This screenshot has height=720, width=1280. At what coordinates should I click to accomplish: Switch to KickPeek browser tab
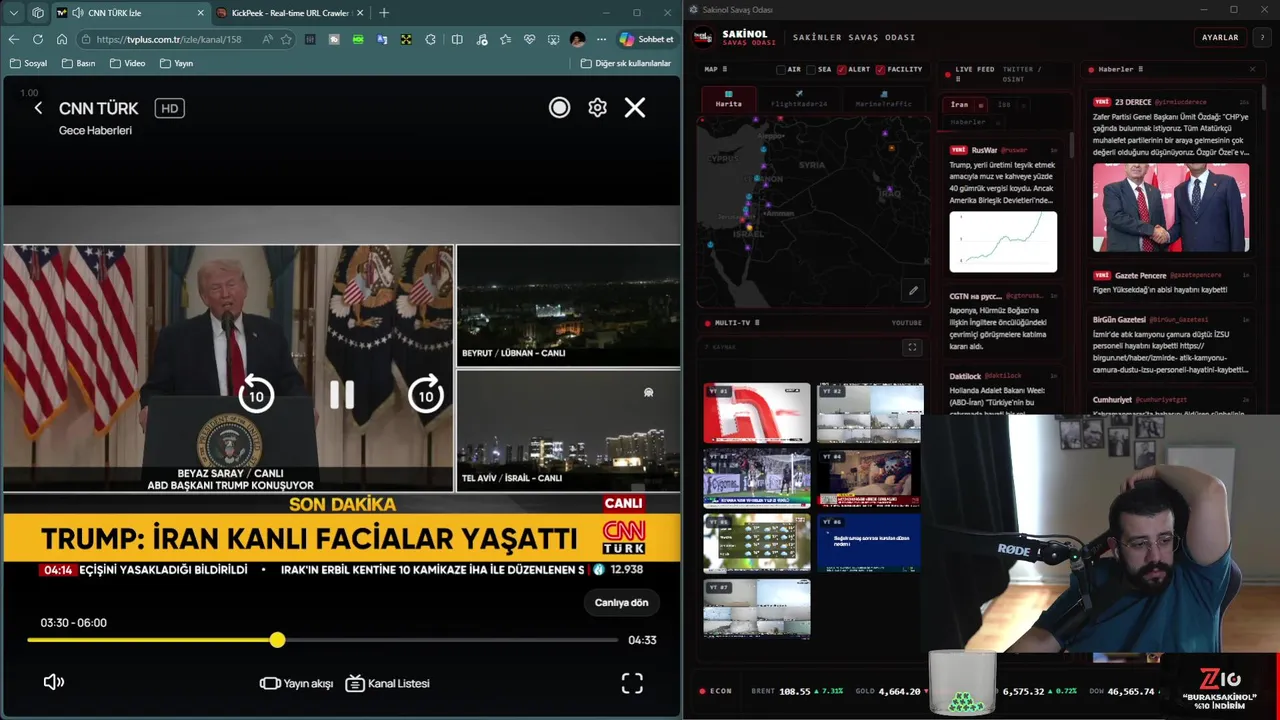coord(289,13)
